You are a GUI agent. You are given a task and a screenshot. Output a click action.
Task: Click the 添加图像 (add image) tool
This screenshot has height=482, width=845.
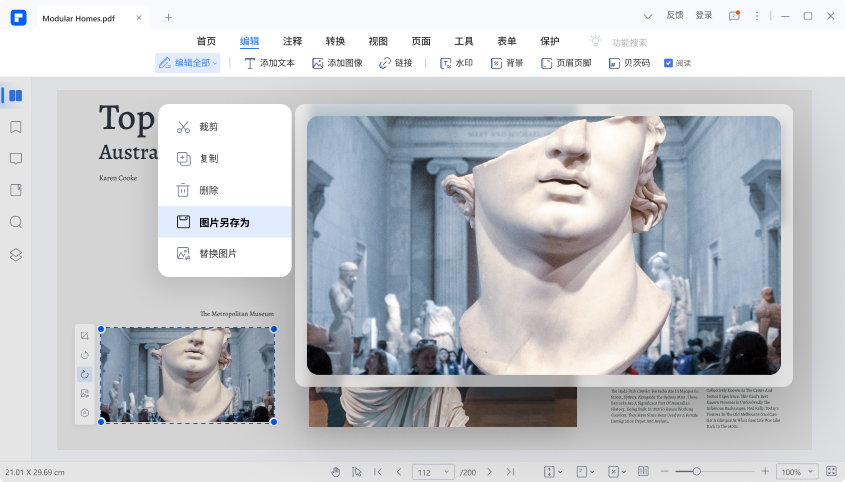click(x=336, y=63)
